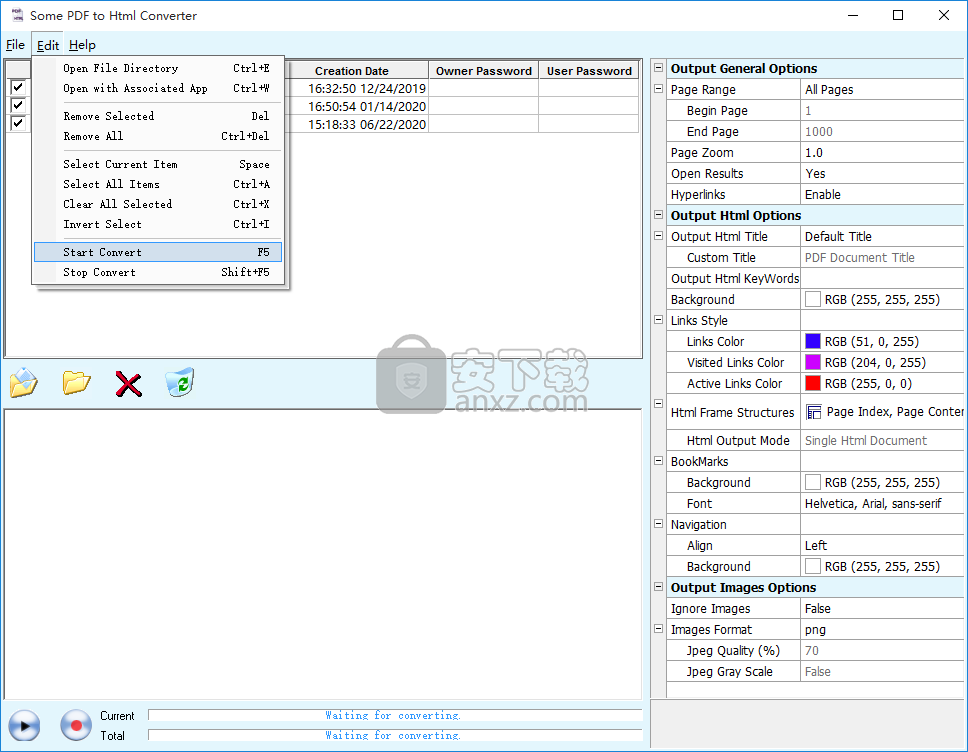Choose Select All Items entry
The width and height of the screenshot is (968, 752).
(x=158, y=184)
